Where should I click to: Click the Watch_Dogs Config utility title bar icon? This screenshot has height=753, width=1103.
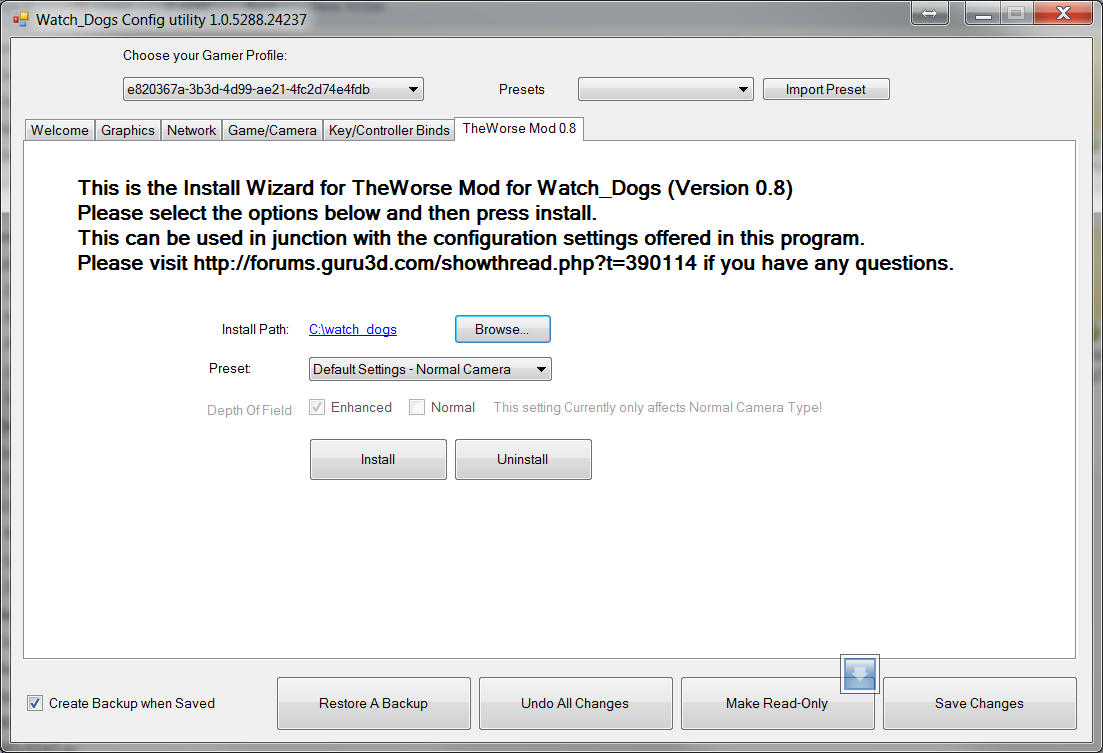(x=20, y=19)
